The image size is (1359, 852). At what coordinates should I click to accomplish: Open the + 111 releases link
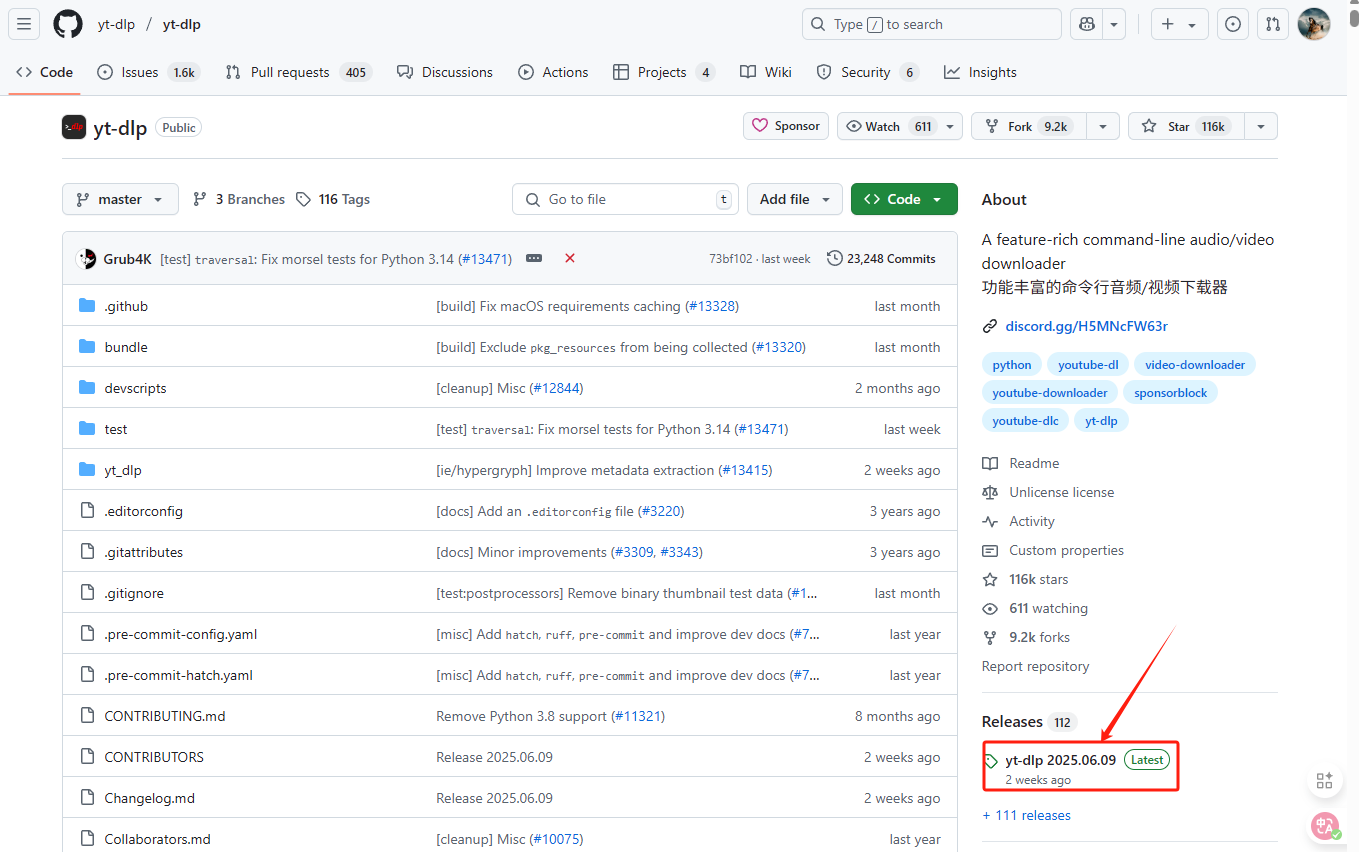tap(1026, 815)
